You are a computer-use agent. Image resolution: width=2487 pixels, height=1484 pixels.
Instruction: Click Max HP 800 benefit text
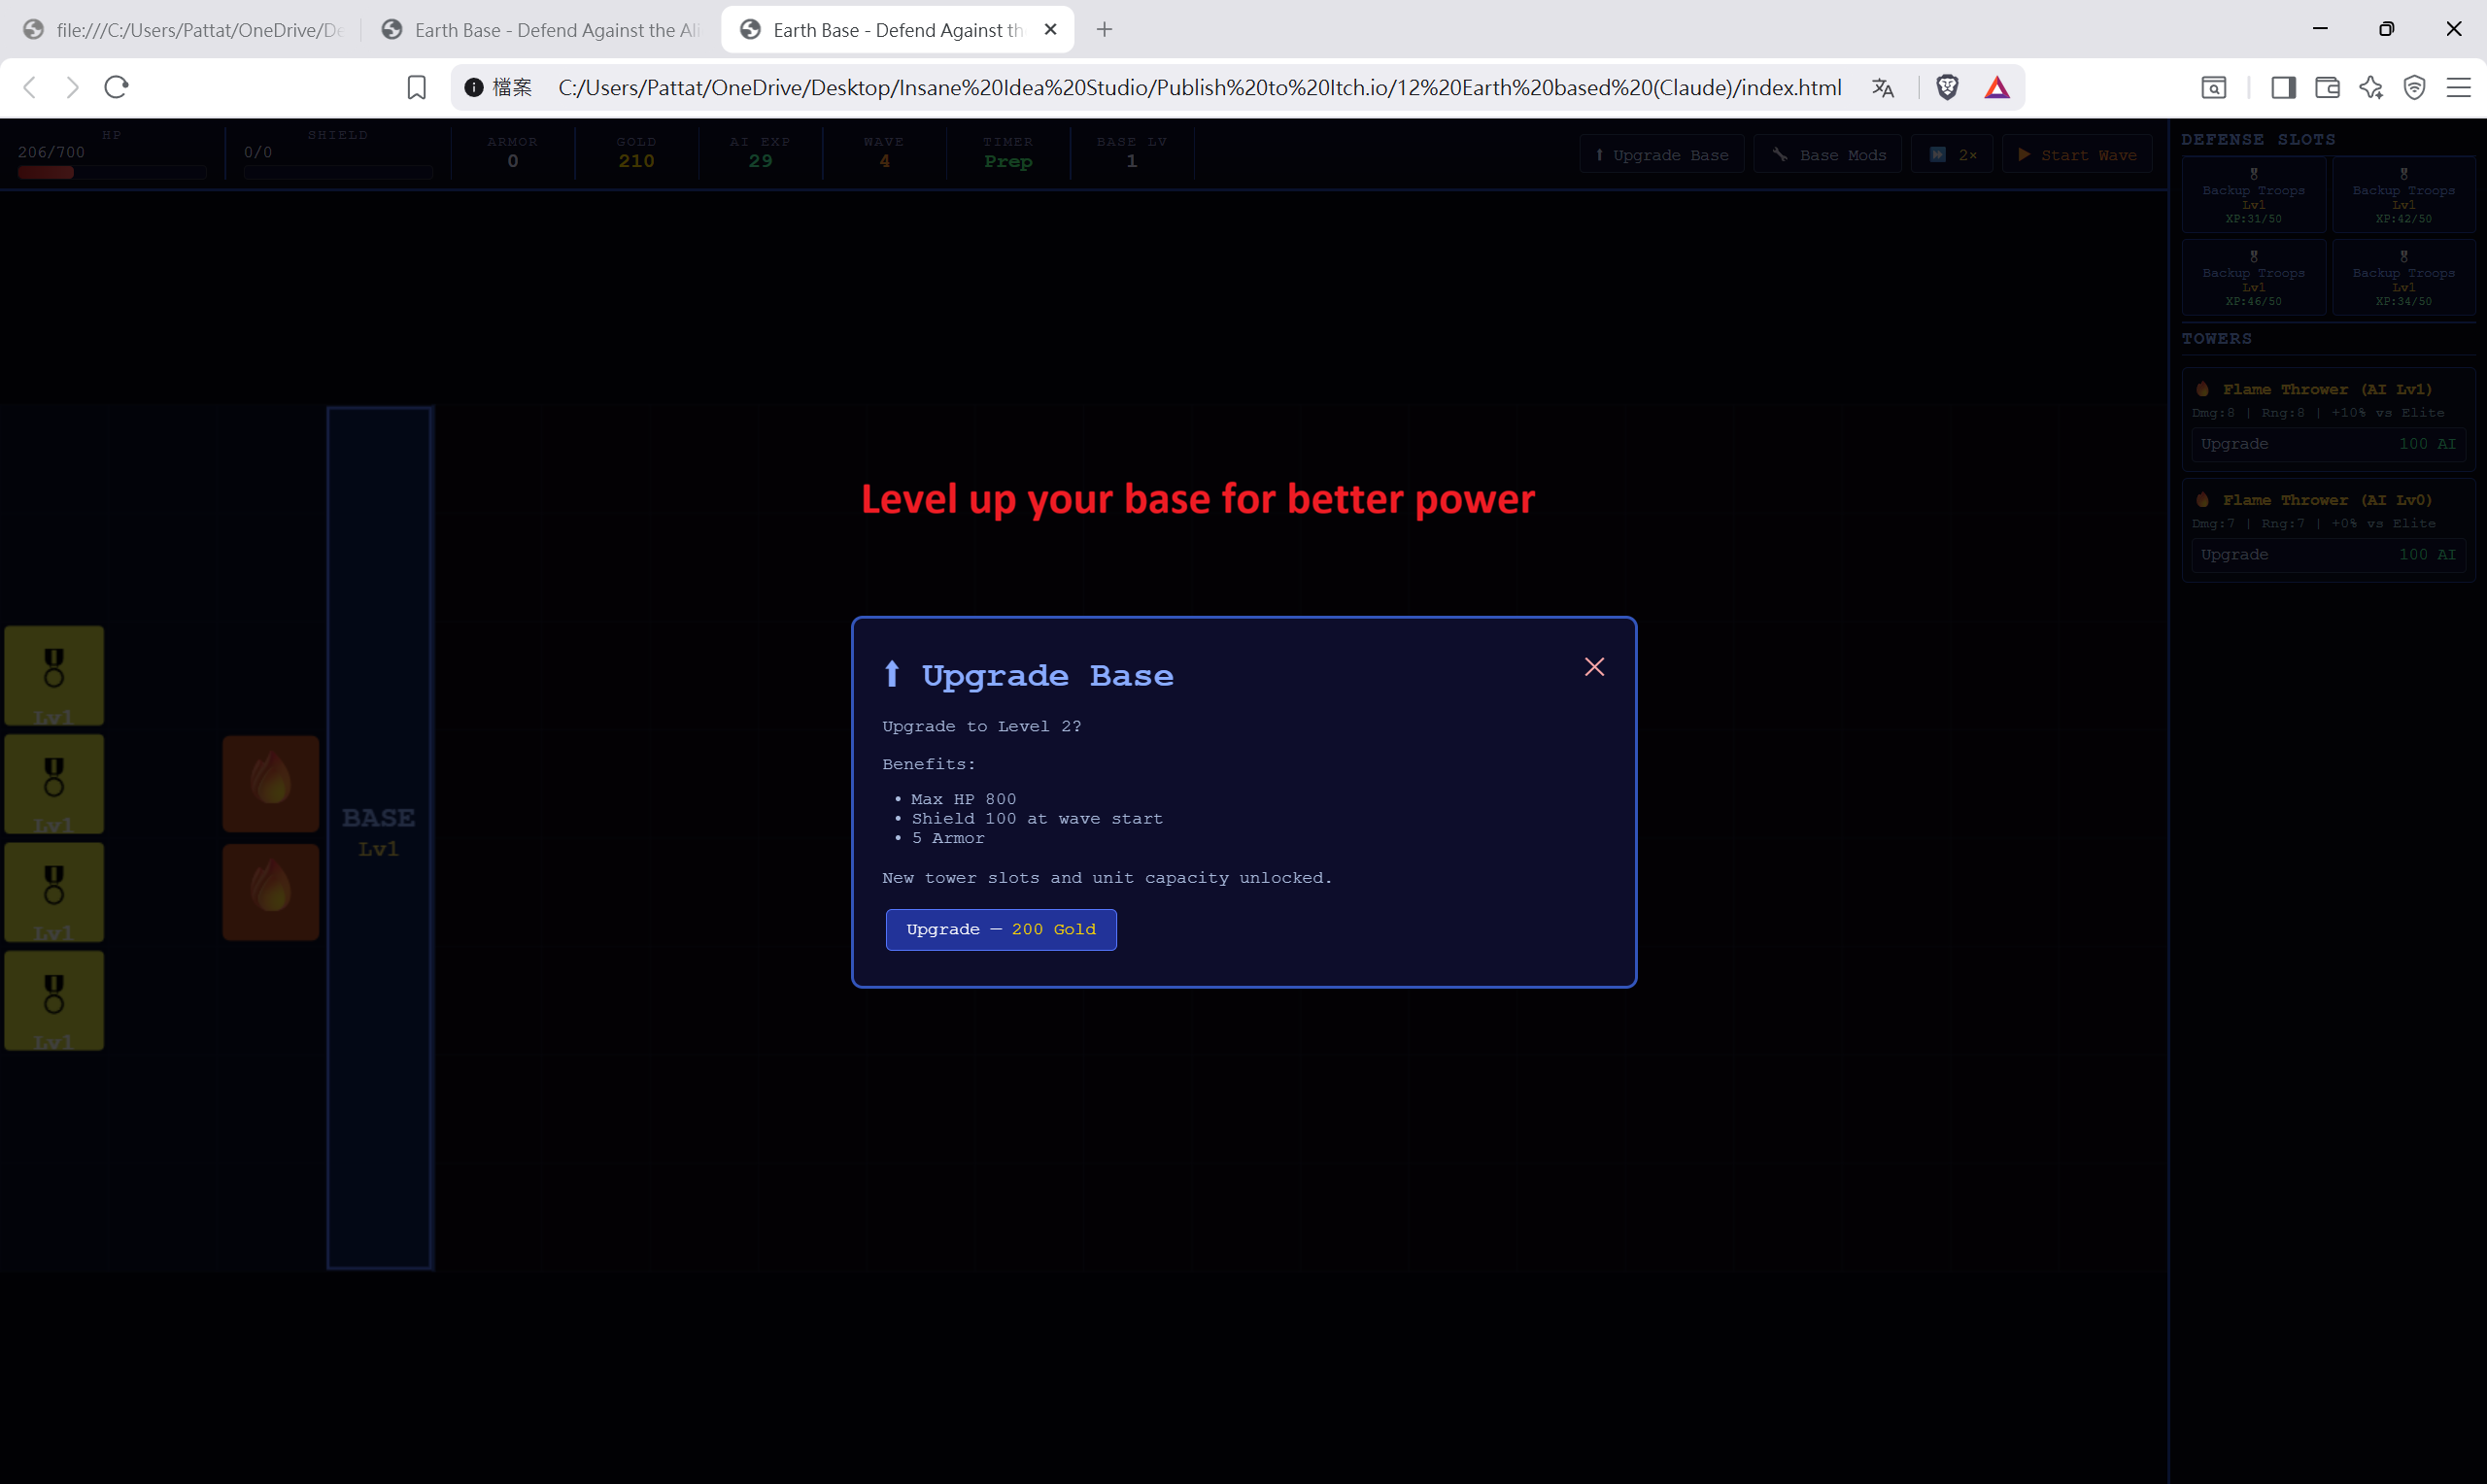pyautogui.click(x=963, y=799)
